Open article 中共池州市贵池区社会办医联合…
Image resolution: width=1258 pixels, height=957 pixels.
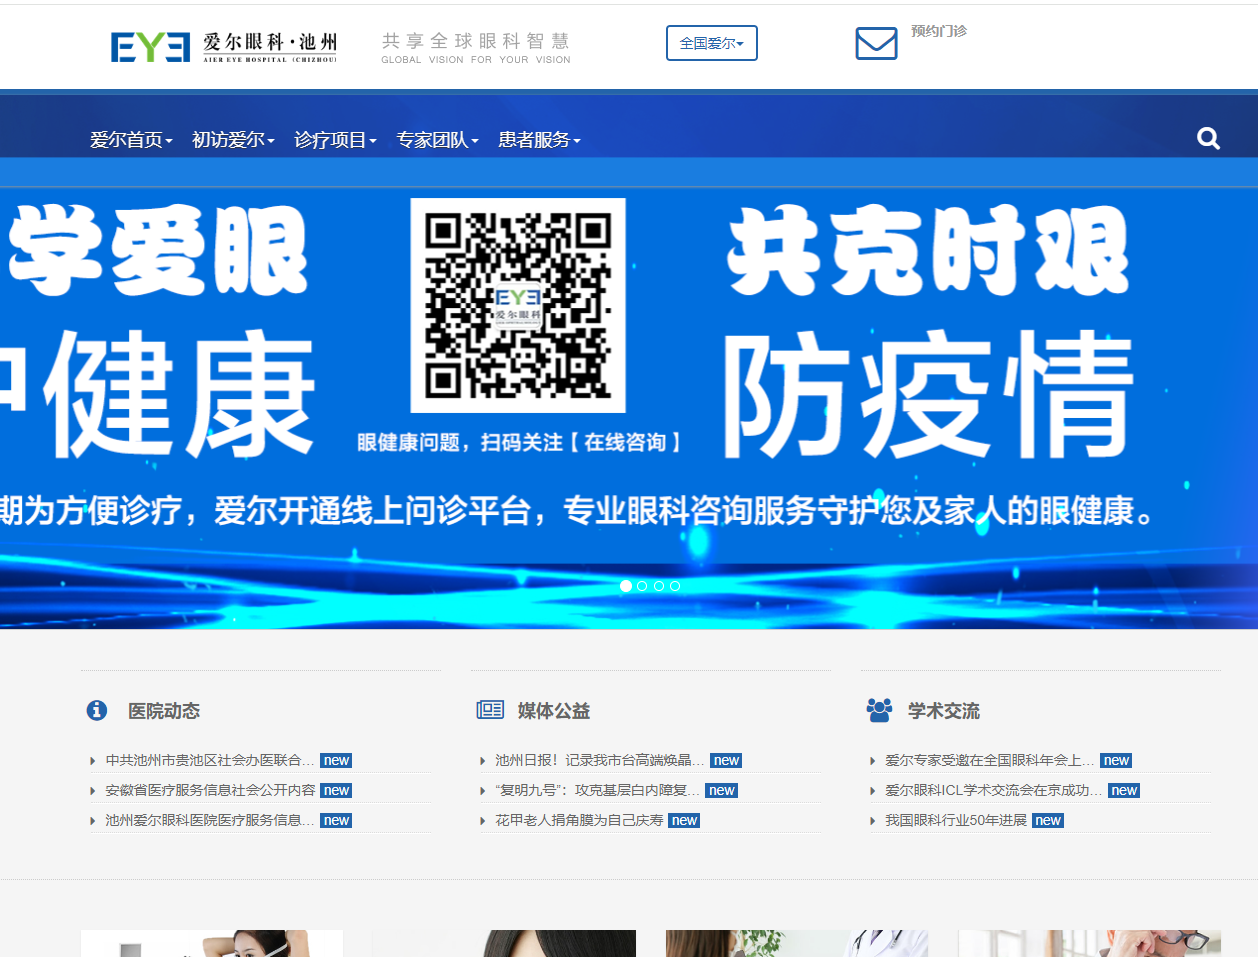pyautogui.click(x=210, y=760)
